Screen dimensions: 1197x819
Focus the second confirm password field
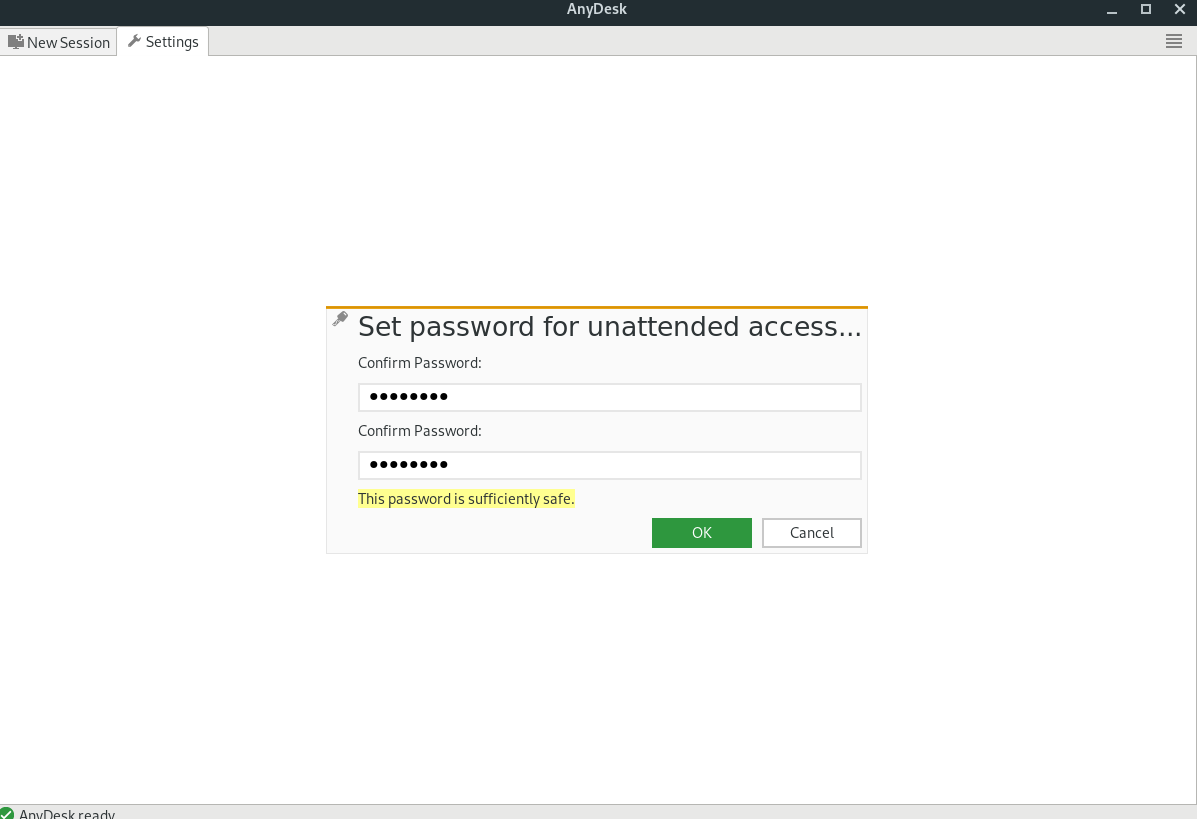pos(610,465)
